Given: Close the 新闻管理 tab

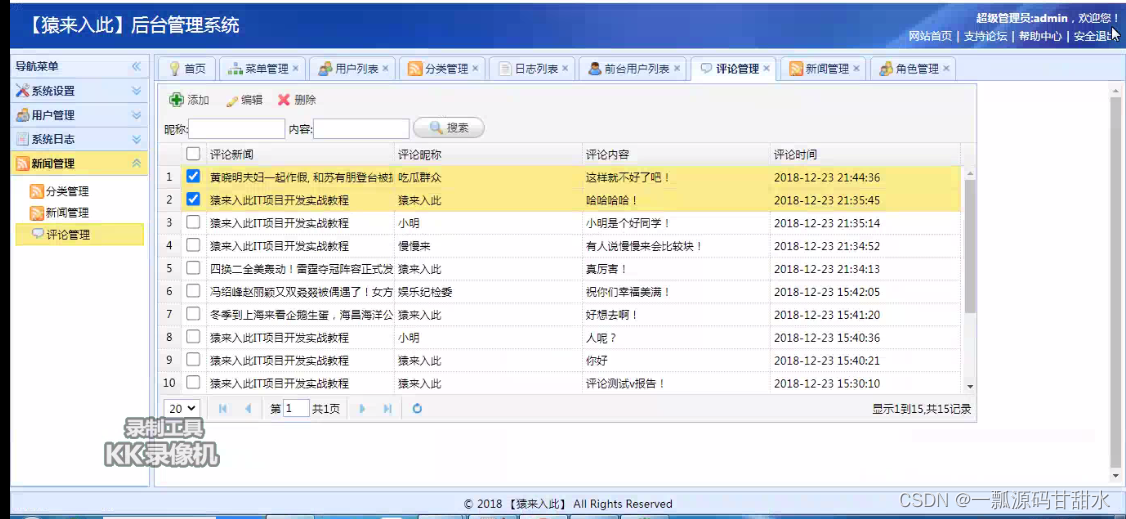Looking at the screenshot, I should [x=856, y=68].
